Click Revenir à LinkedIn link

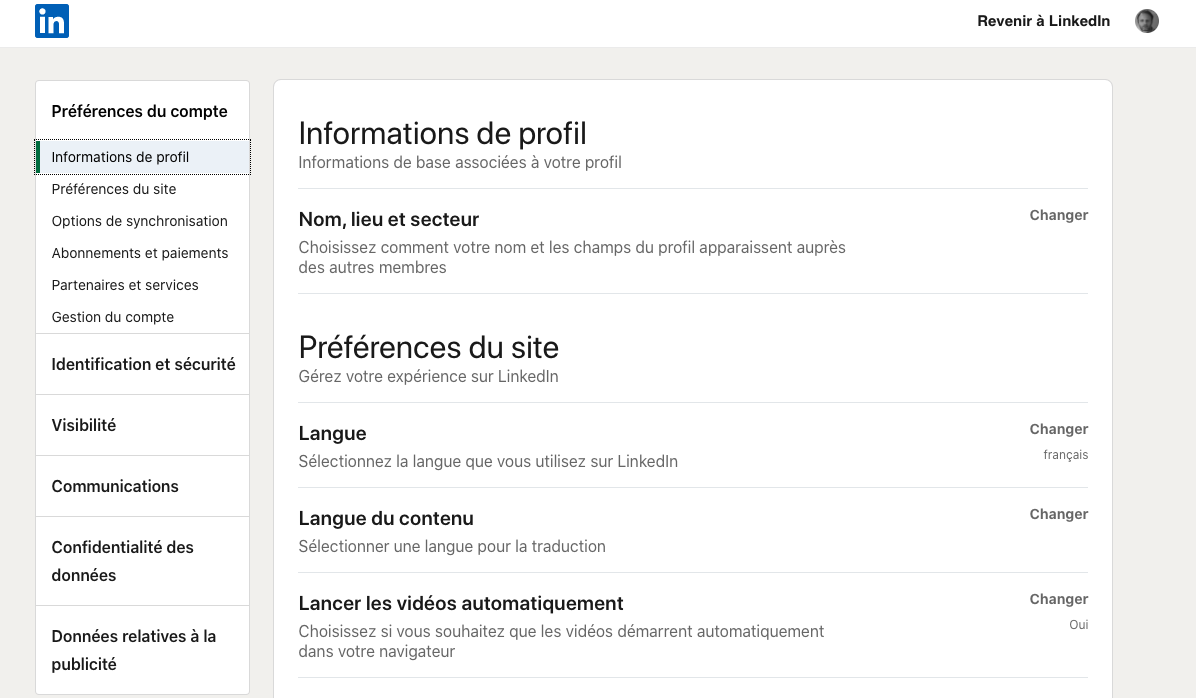pyautogui.click(x=1043, y=21)
